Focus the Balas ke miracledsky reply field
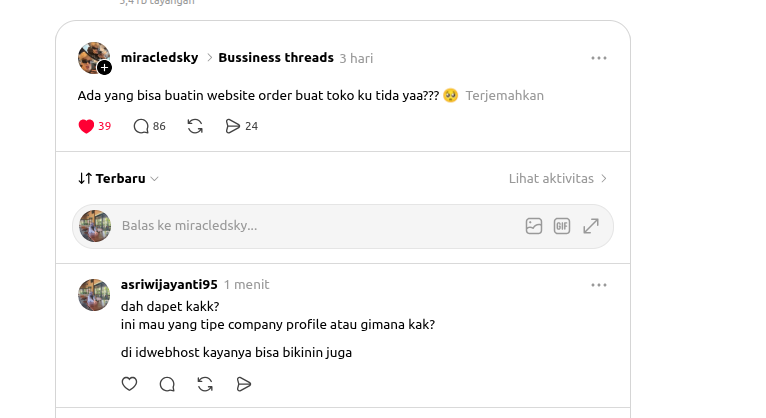This screenshot has width=766, height=418. 318,226
